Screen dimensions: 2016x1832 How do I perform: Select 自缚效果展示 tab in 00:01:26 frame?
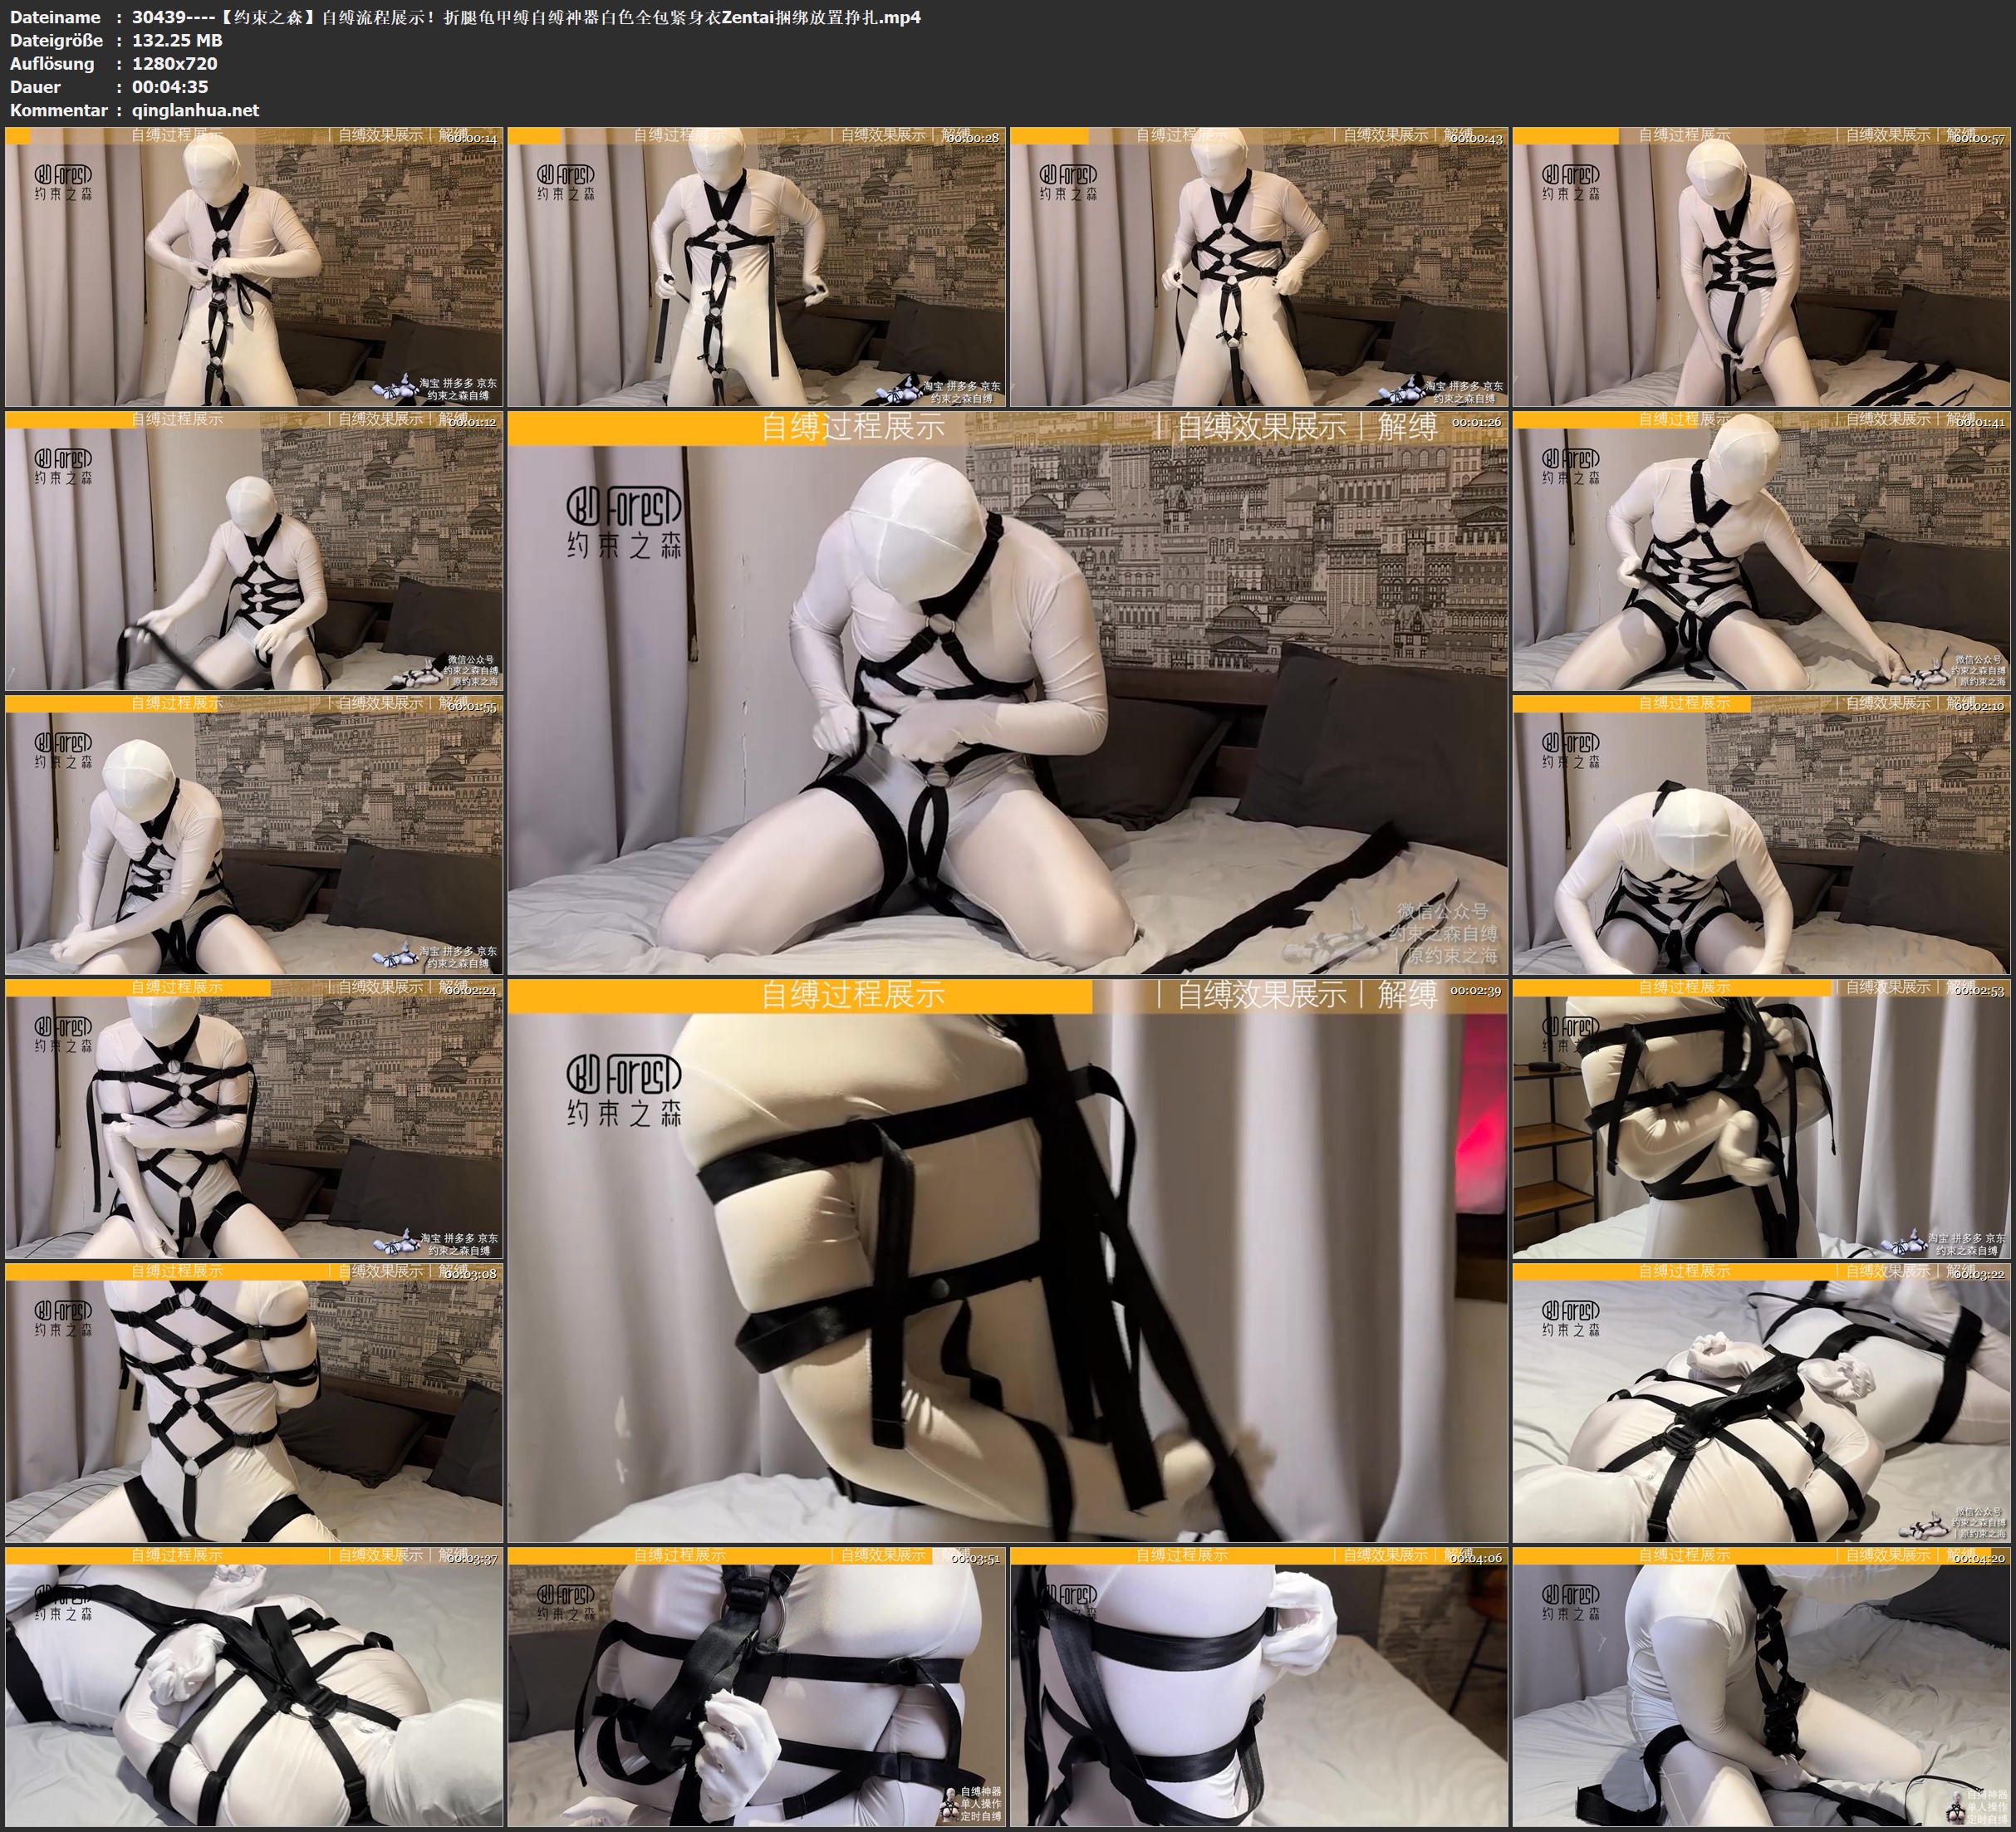click(1261, 428)
